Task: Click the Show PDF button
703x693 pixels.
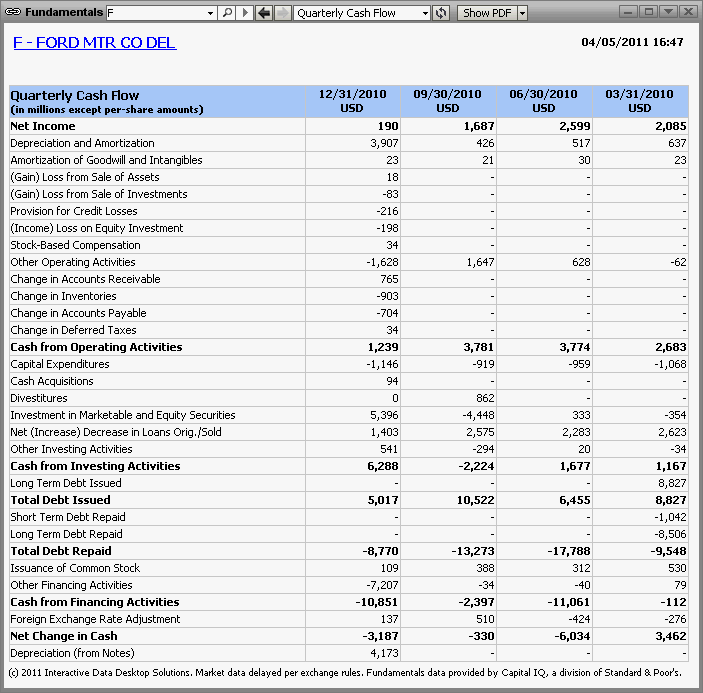Action: click(x=487, y=13)
